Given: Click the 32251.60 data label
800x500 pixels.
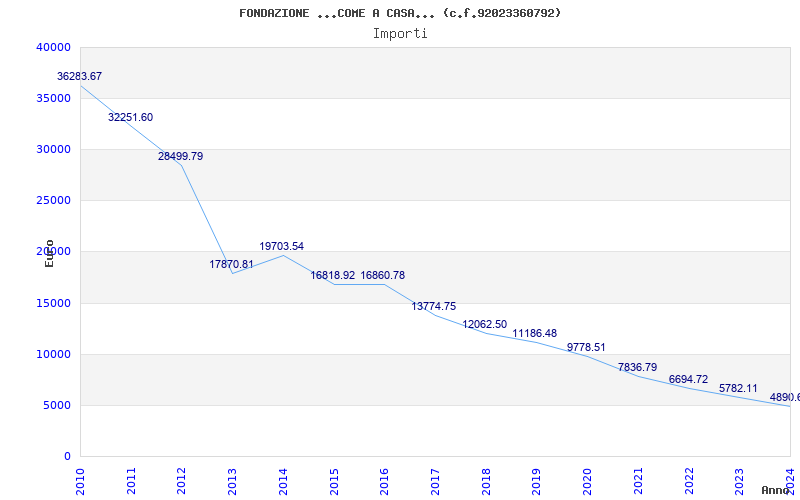Looking at the screenshot, I should [130, 117].
